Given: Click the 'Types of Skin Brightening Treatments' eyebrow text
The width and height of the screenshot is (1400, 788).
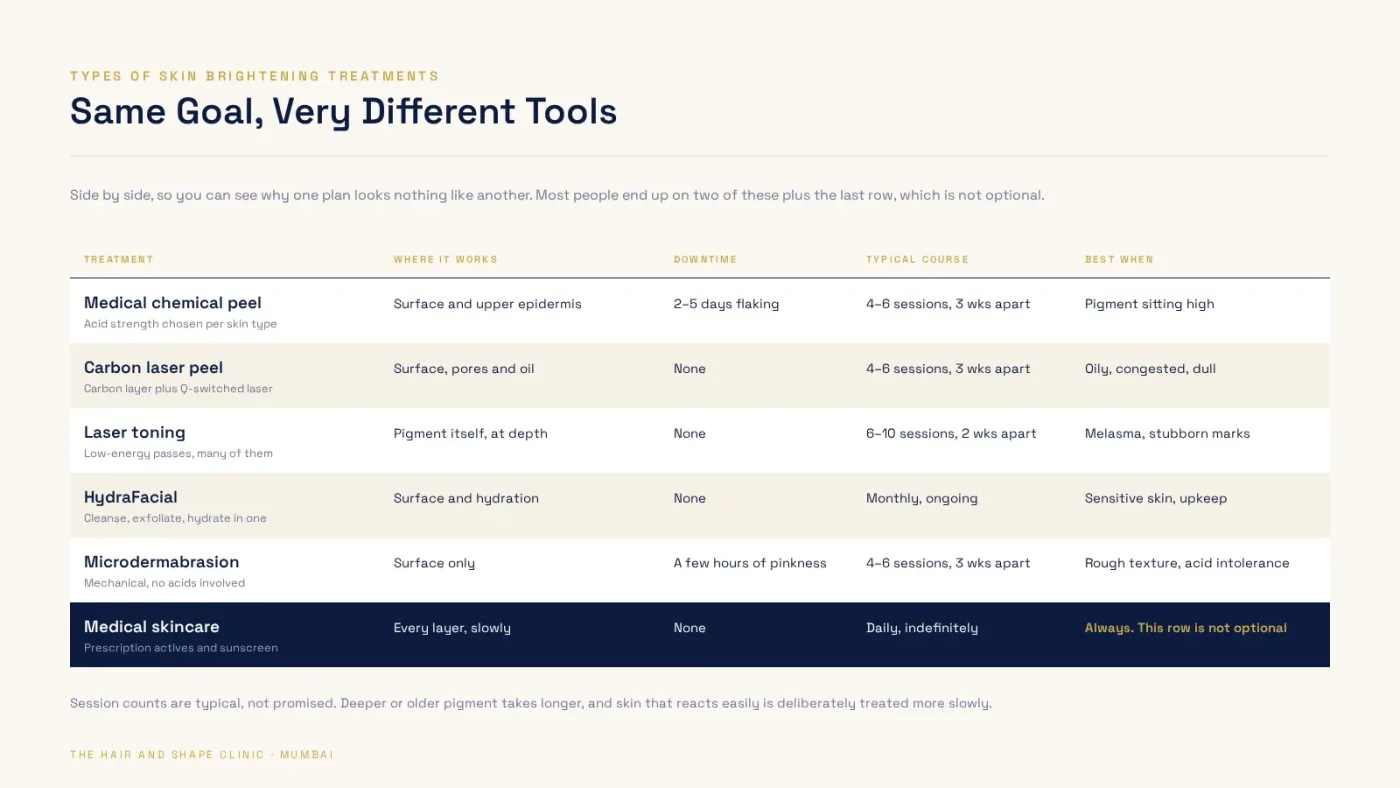Looking at the screenshot, I should [x=254, y=76].
